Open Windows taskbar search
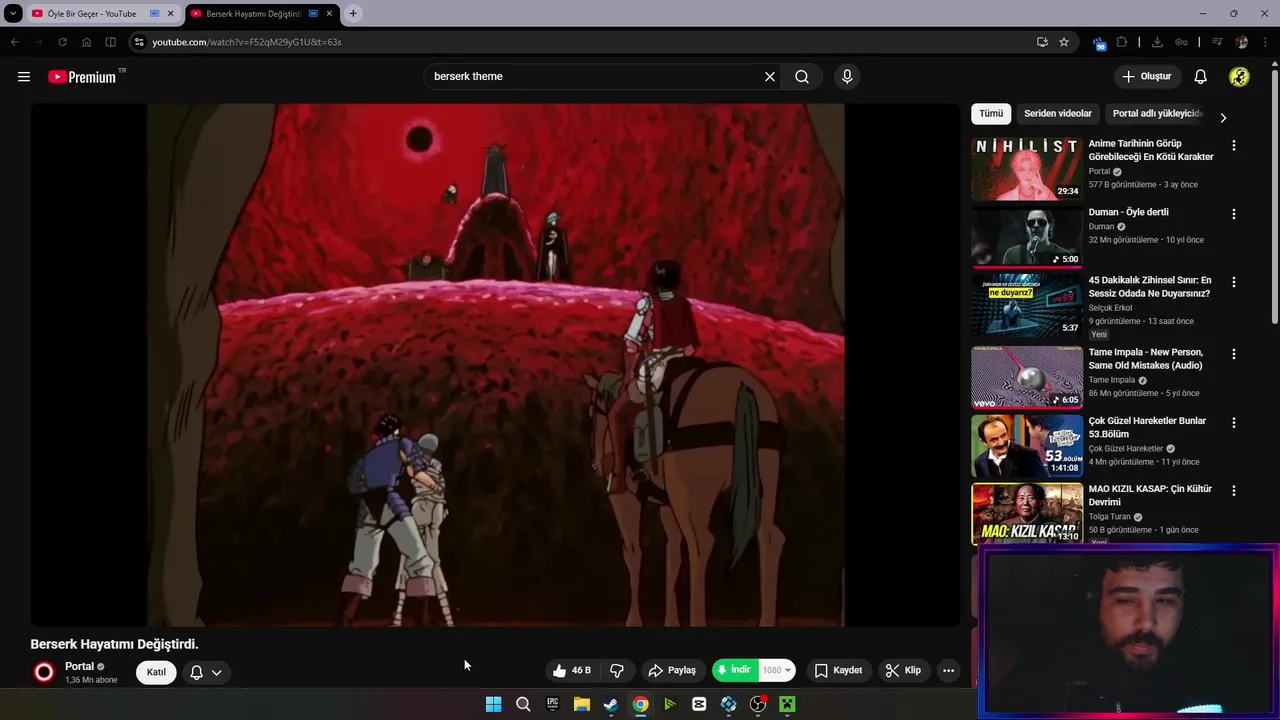This screenshot has width=1280, height=720. 523,704
